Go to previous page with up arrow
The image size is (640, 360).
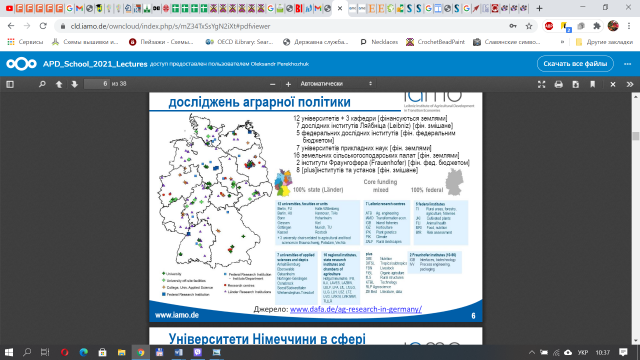(59, 84)
